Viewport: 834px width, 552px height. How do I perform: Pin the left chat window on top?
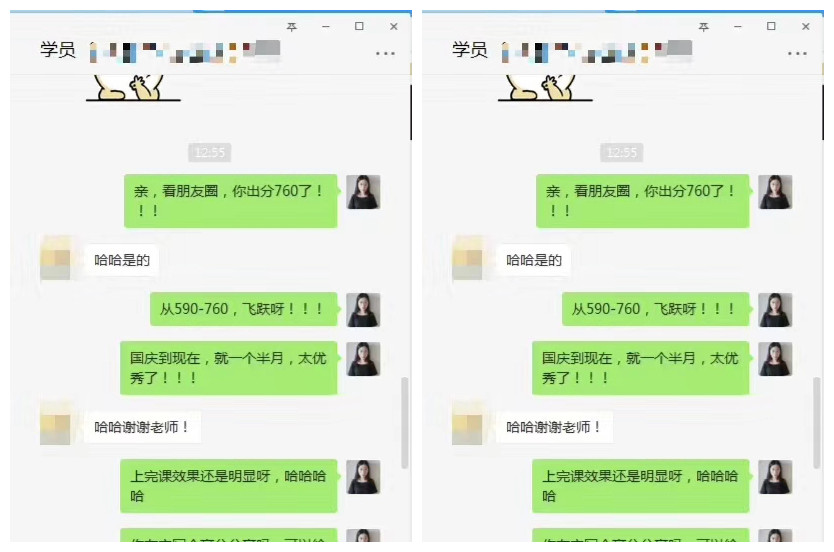point(291,27)
